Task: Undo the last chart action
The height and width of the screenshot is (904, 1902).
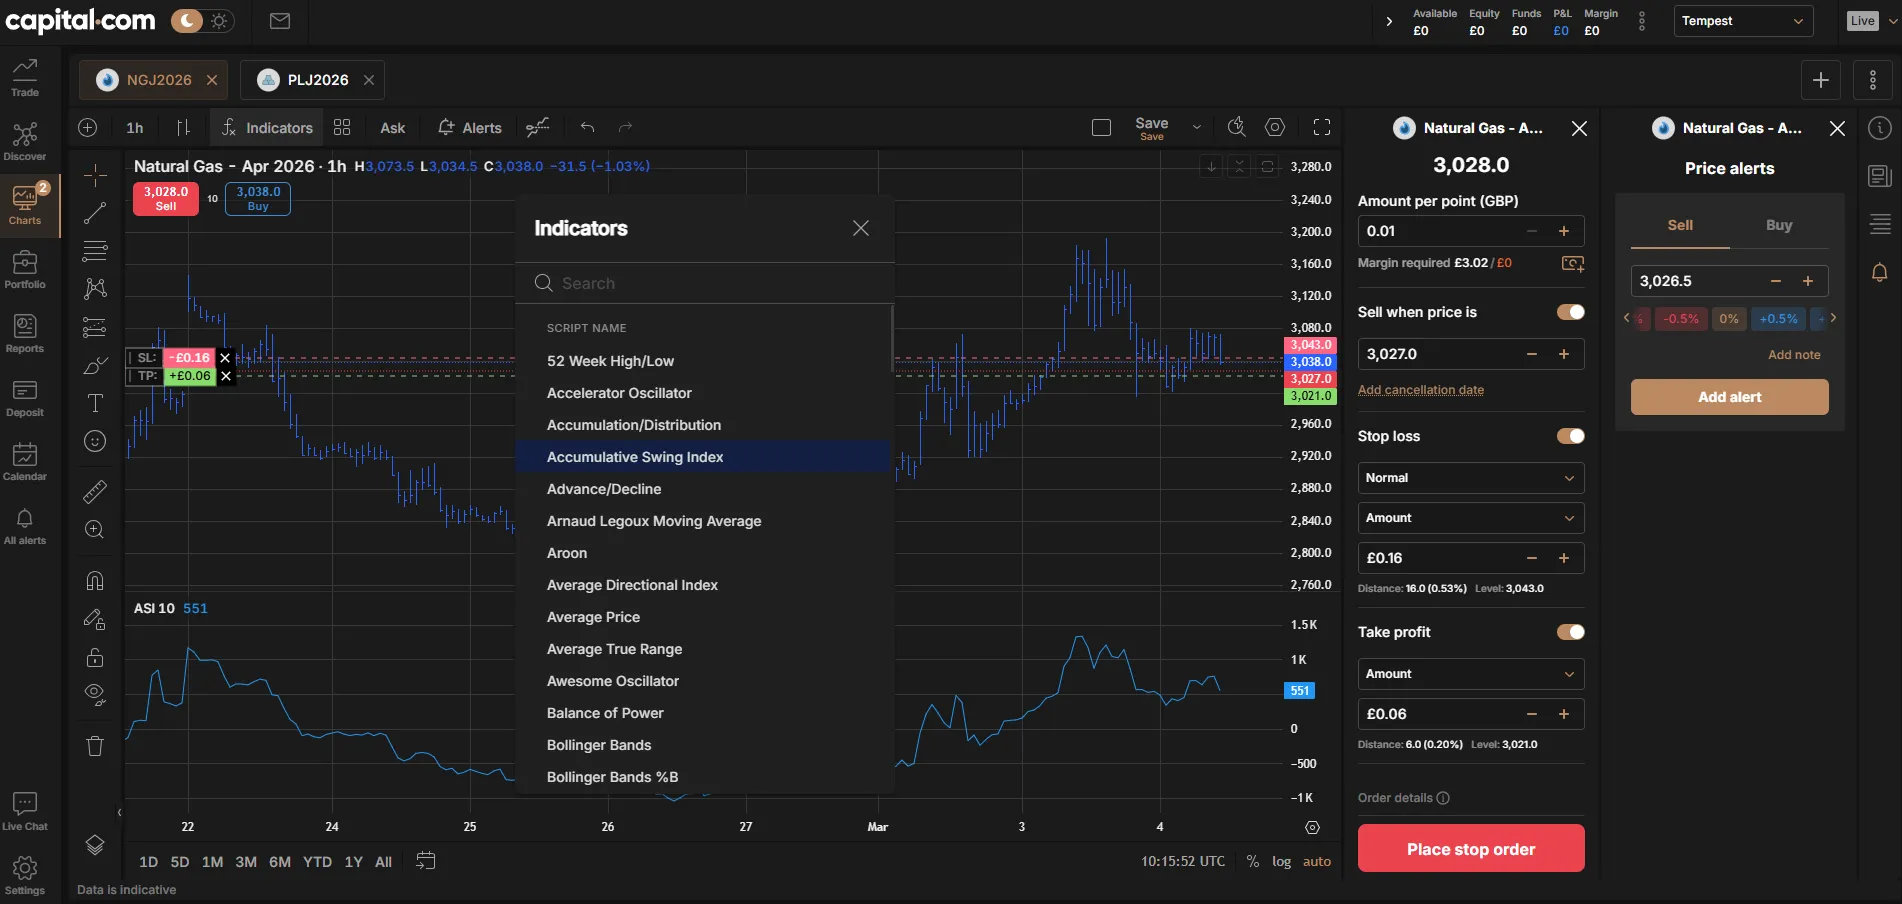Action: click(587, 127)
